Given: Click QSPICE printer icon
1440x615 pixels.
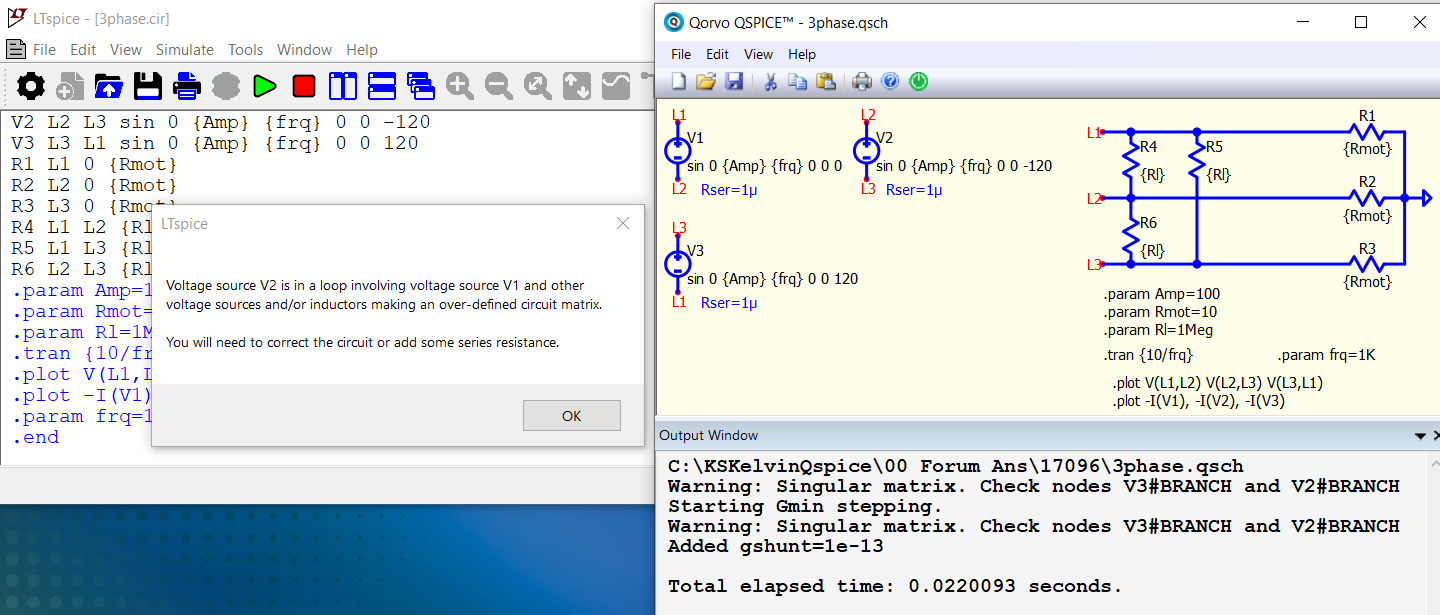Looking at the screenshot, I should [x=862, y=82].
